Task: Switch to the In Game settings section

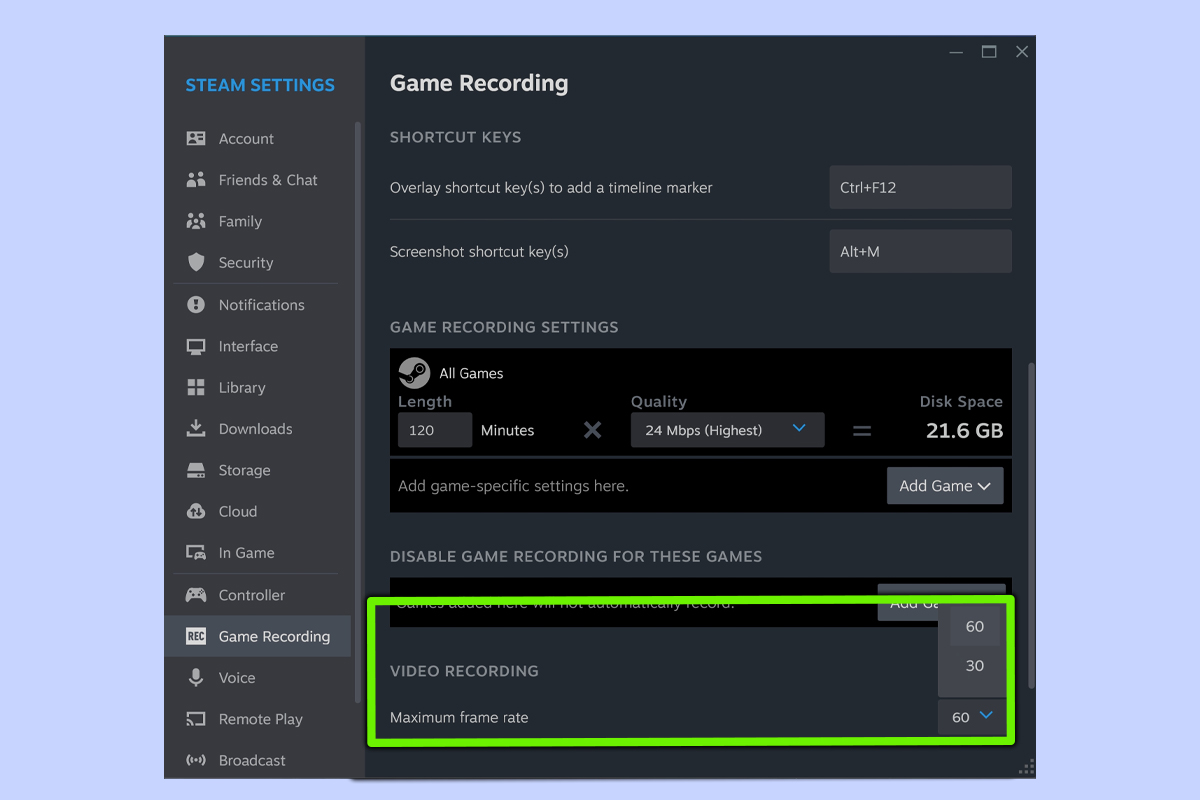Action: 196,552
